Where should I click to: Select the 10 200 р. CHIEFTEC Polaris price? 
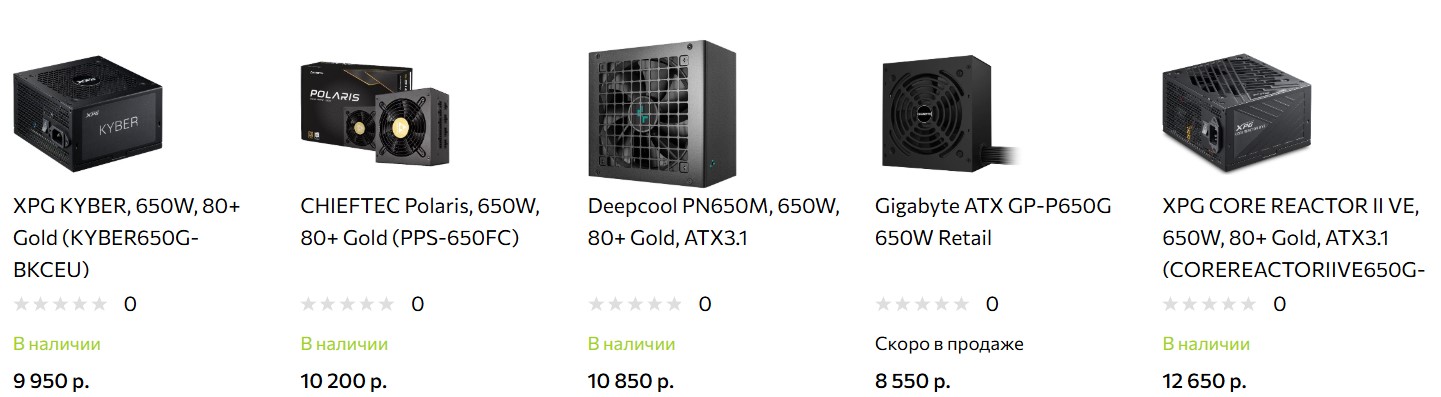(x=343, y=381)
